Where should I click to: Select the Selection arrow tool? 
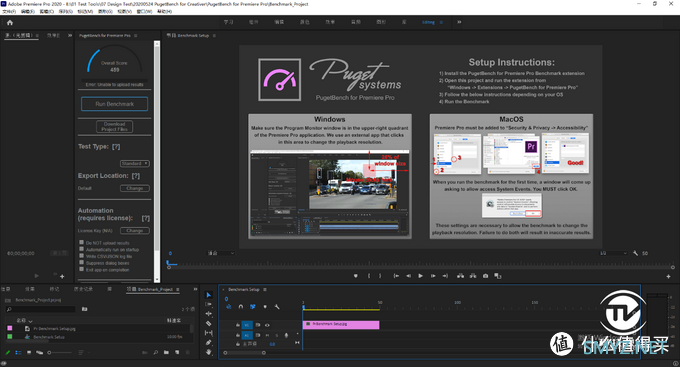[209, 295]
